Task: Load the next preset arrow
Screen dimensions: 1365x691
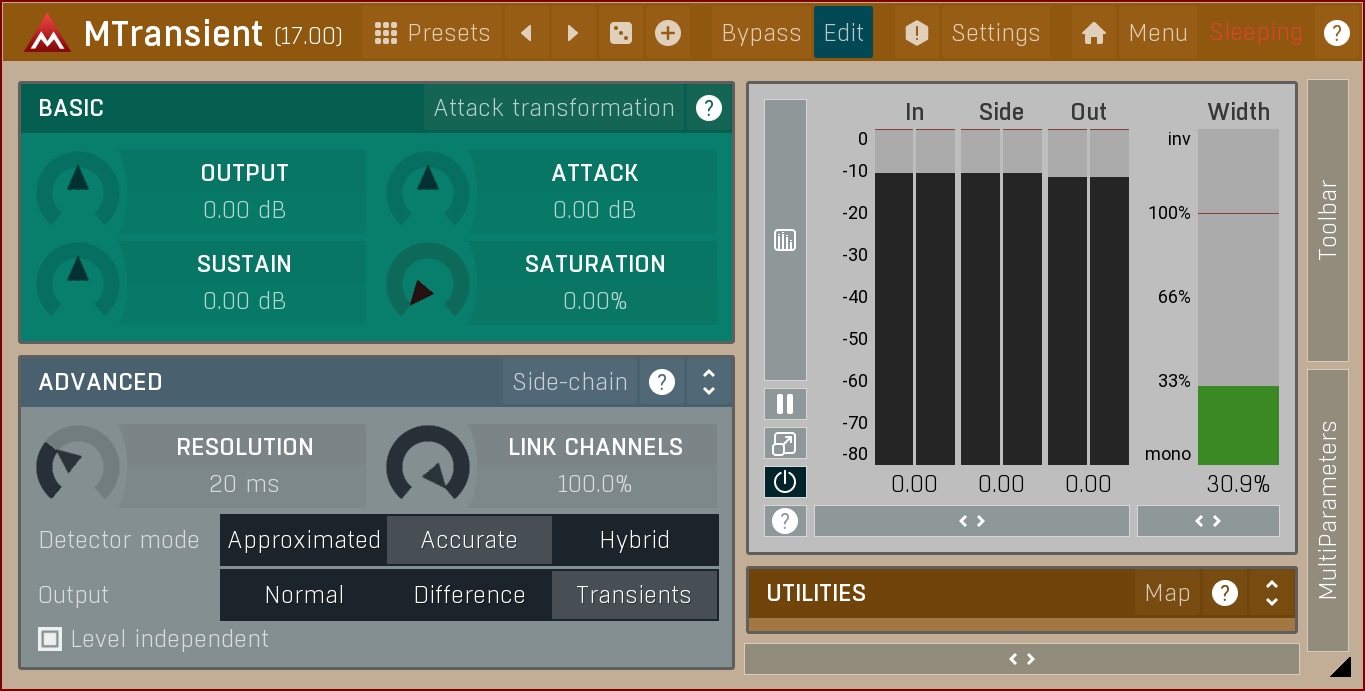Action: [572, 34]
